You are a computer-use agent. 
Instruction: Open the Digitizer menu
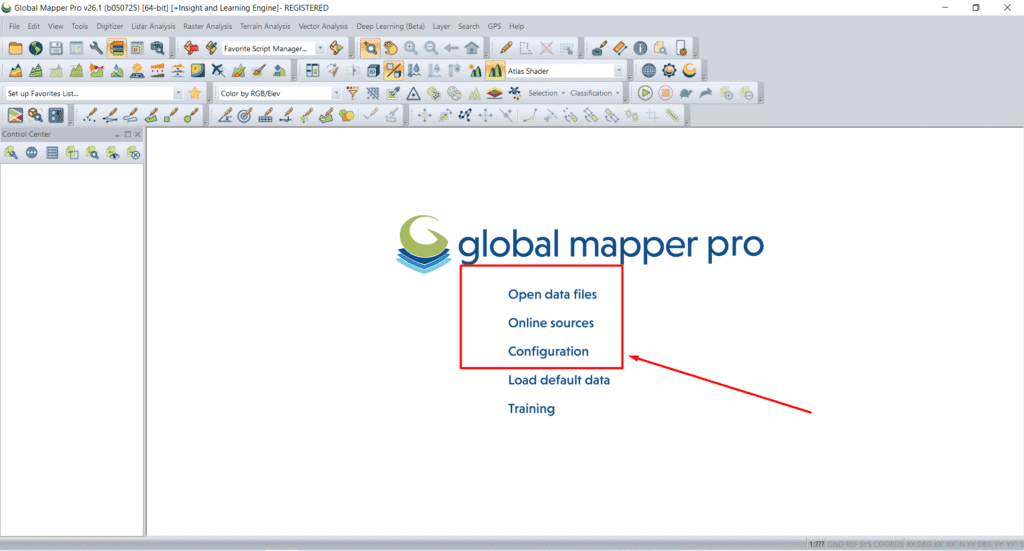pyautogui.click(x=110, y=26)
